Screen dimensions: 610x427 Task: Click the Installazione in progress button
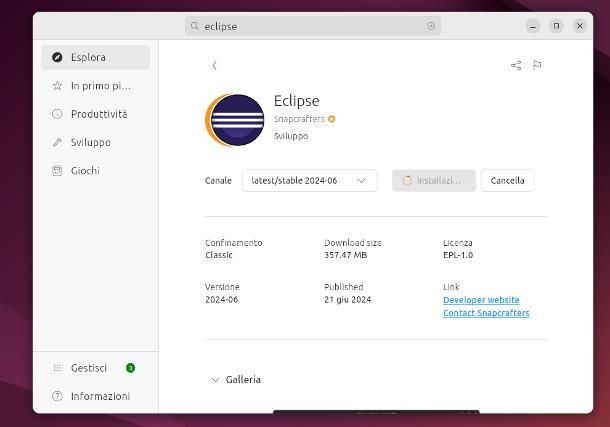click(x=434, y=180)
